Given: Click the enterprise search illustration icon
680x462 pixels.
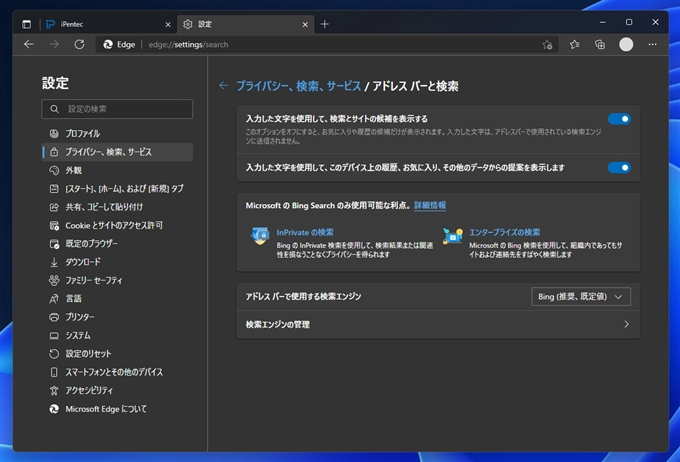Looking at the screenshot, I should [x=453, y=236].
